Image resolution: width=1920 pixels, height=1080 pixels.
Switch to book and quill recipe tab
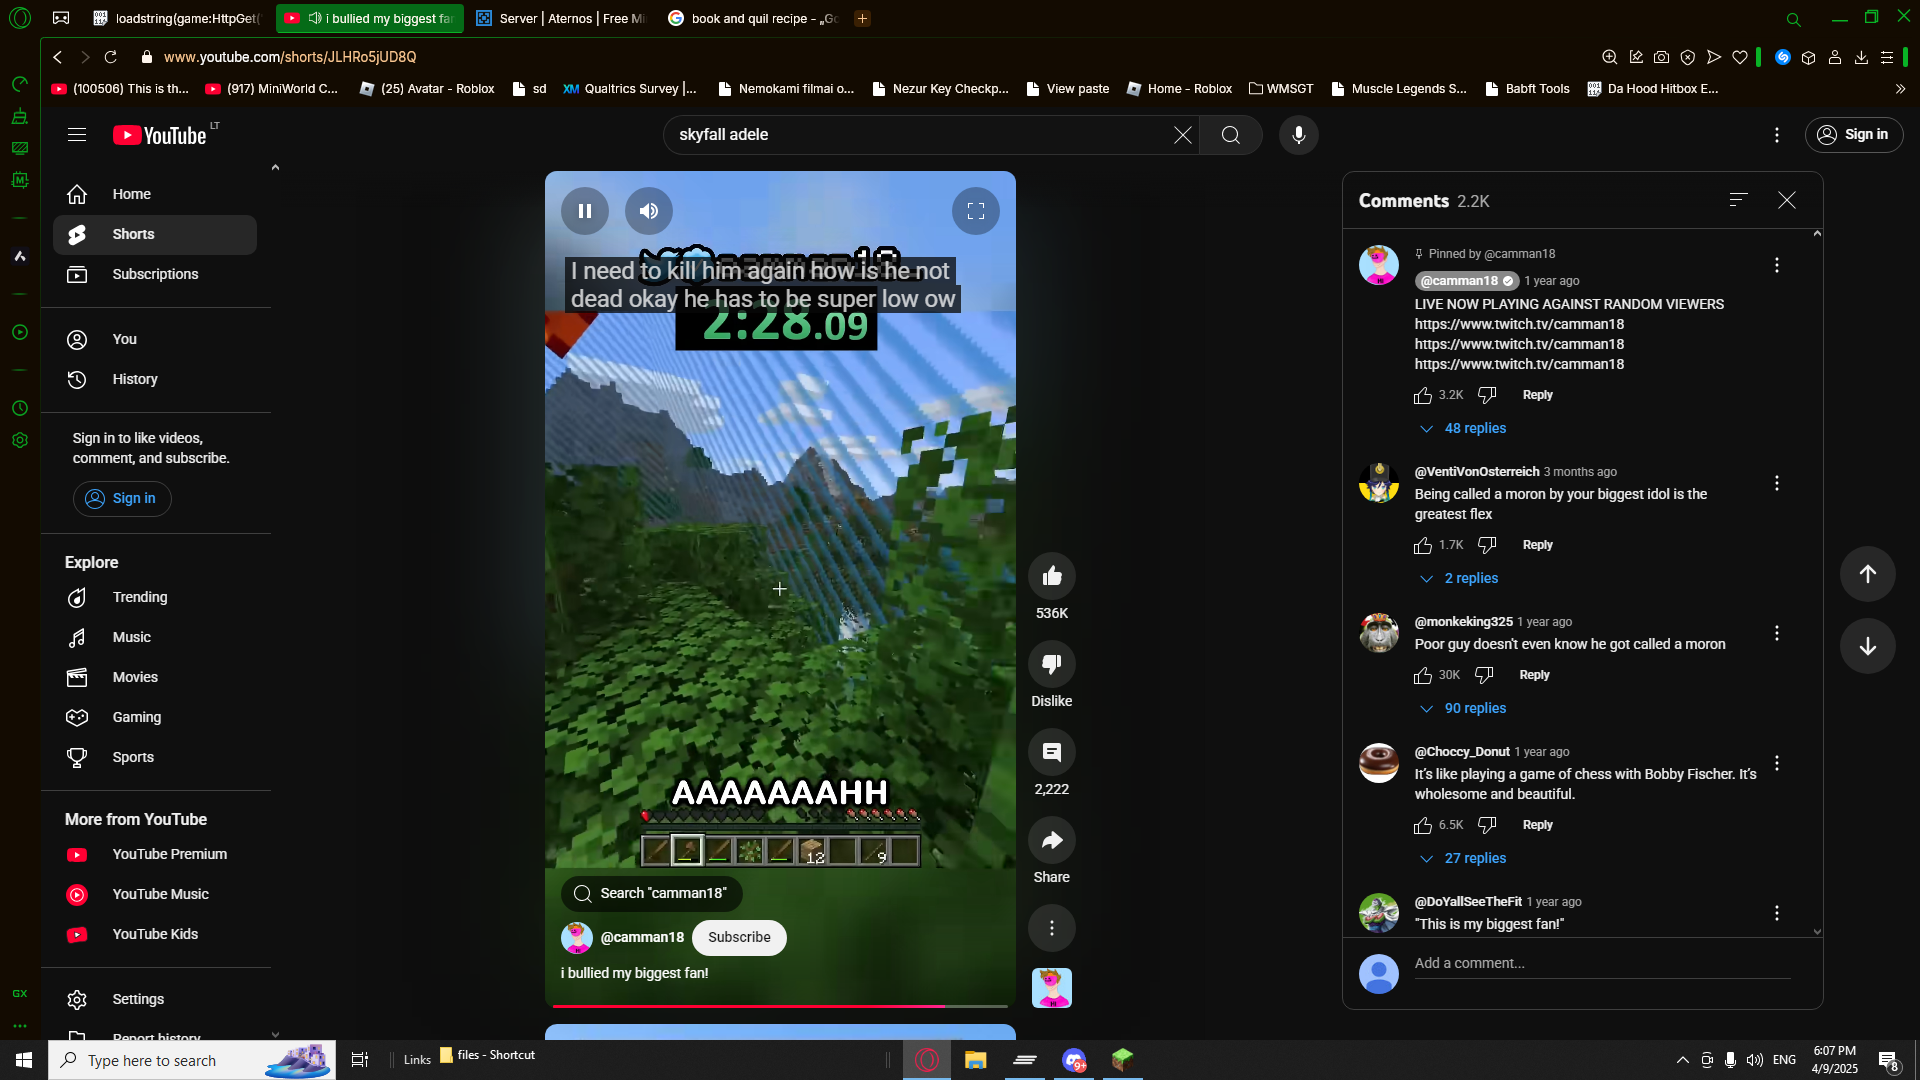[x=753, y=18]
